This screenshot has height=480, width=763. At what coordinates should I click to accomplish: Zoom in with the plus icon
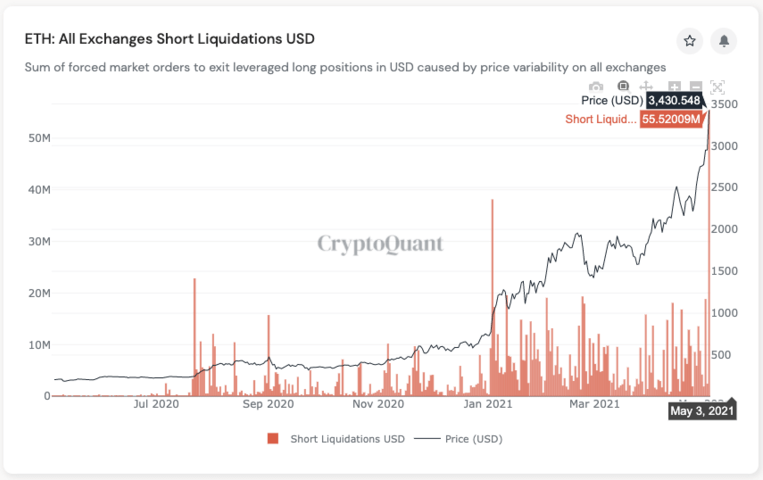[674, 87]
